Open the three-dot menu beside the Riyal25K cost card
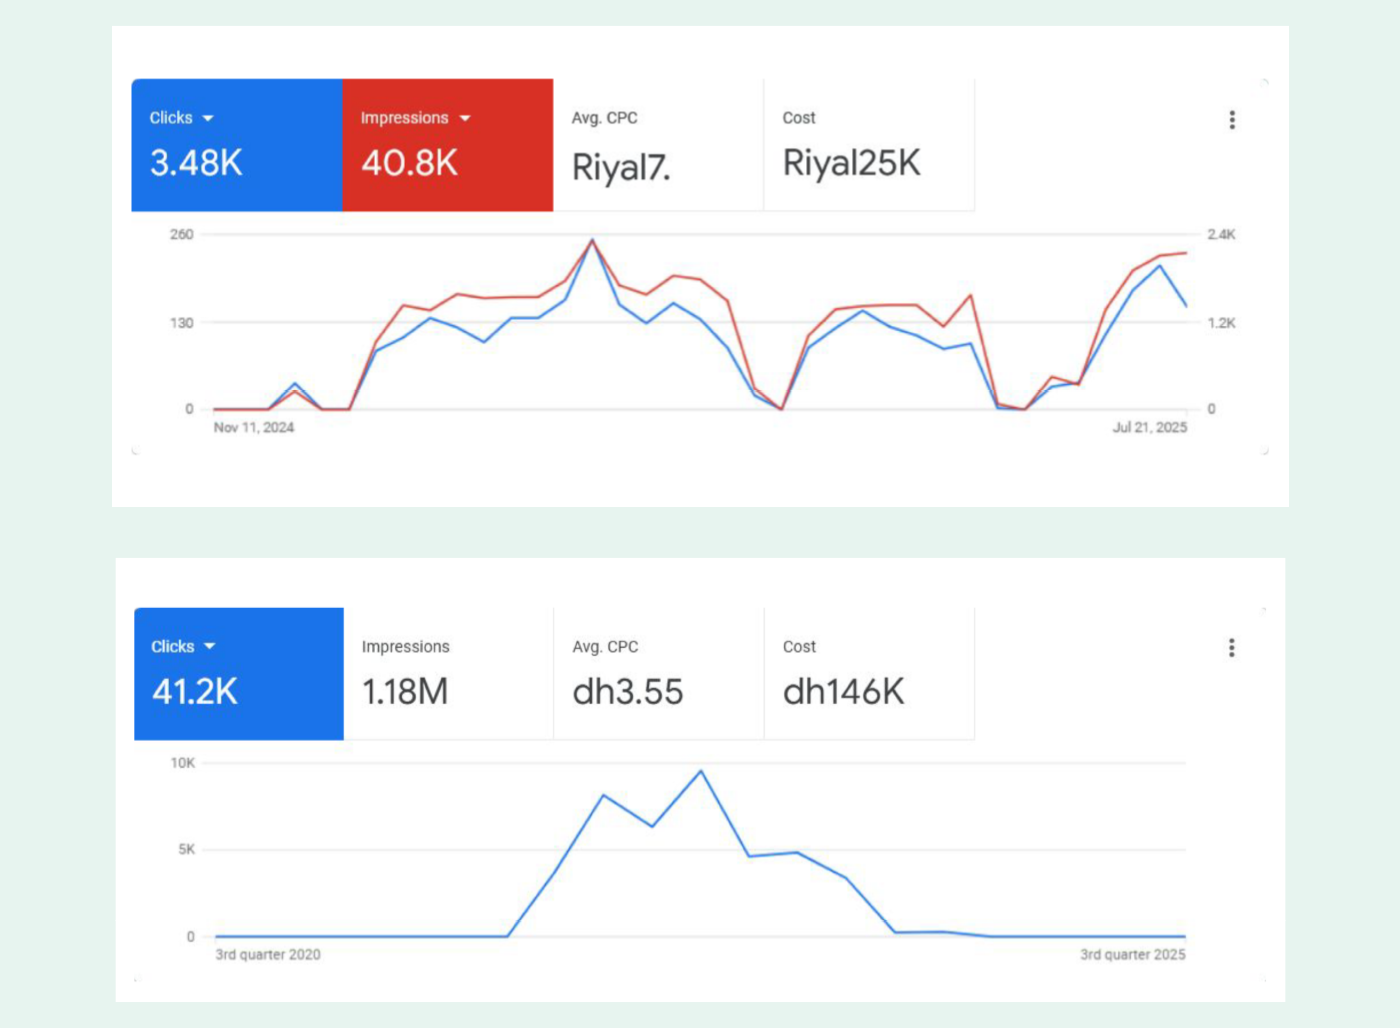The height and width of the screenshot is (1028, 1400). pos(1232,120)
